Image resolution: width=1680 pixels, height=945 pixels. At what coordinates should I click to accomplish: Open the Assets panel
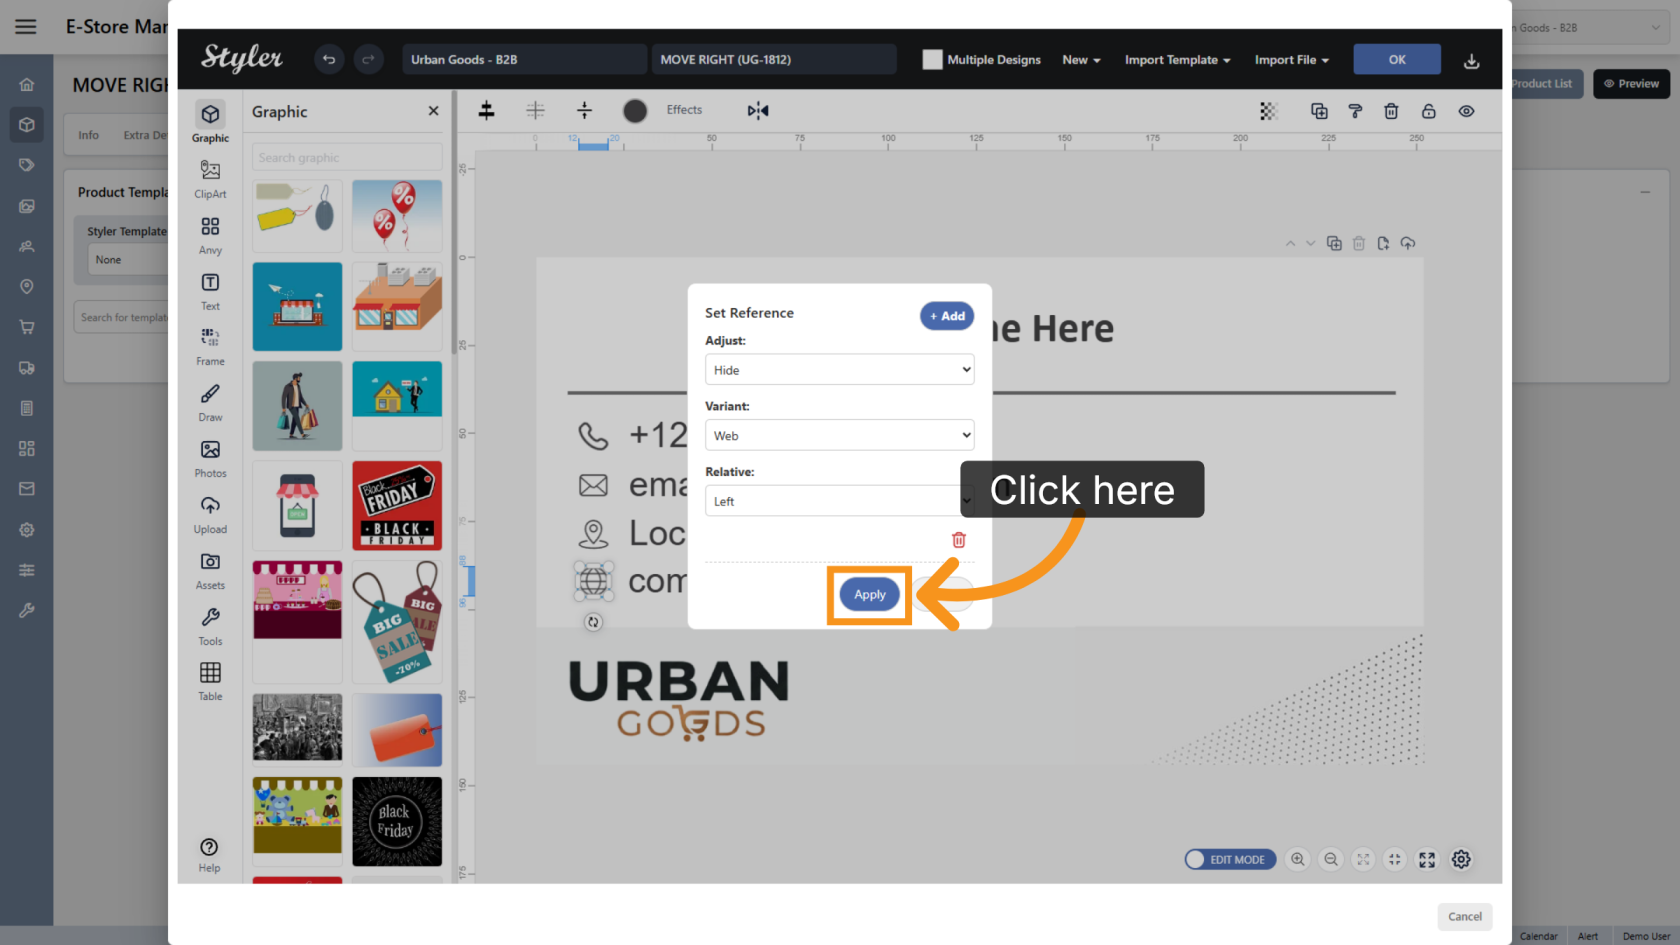[210, 570]
